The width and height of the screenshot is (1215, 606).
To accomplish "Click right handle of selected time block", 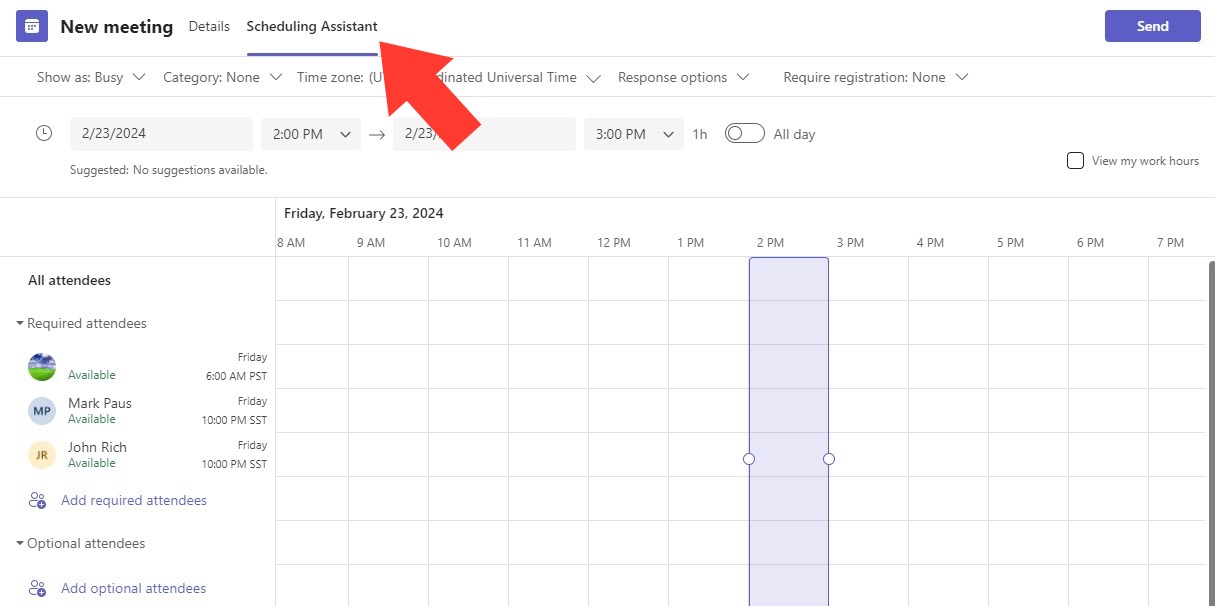I will [x=829, y=459].
